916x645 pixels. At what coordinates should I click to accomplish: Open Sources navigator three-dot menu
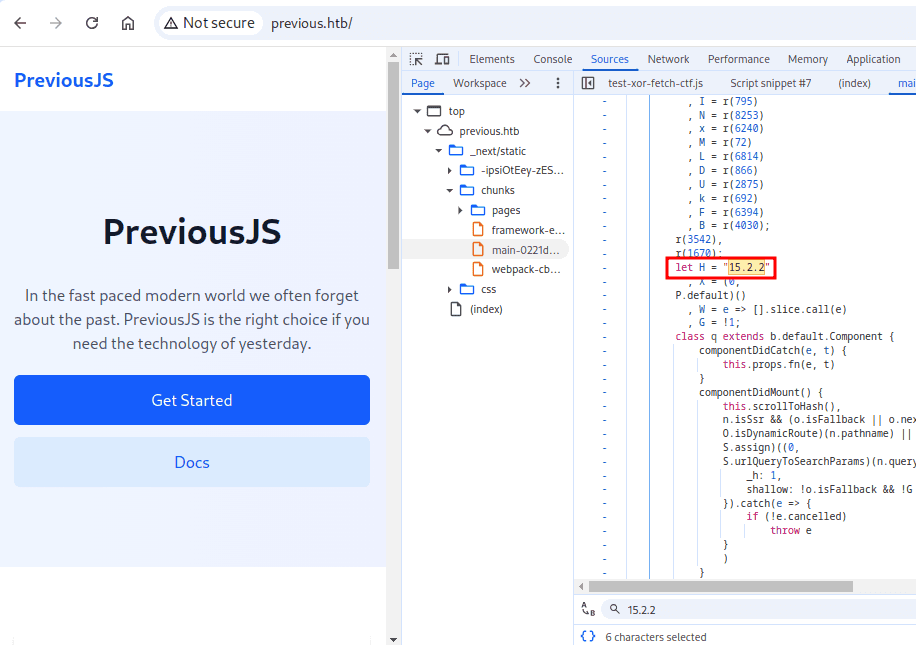pyautogui.click(x=558, y=83)
